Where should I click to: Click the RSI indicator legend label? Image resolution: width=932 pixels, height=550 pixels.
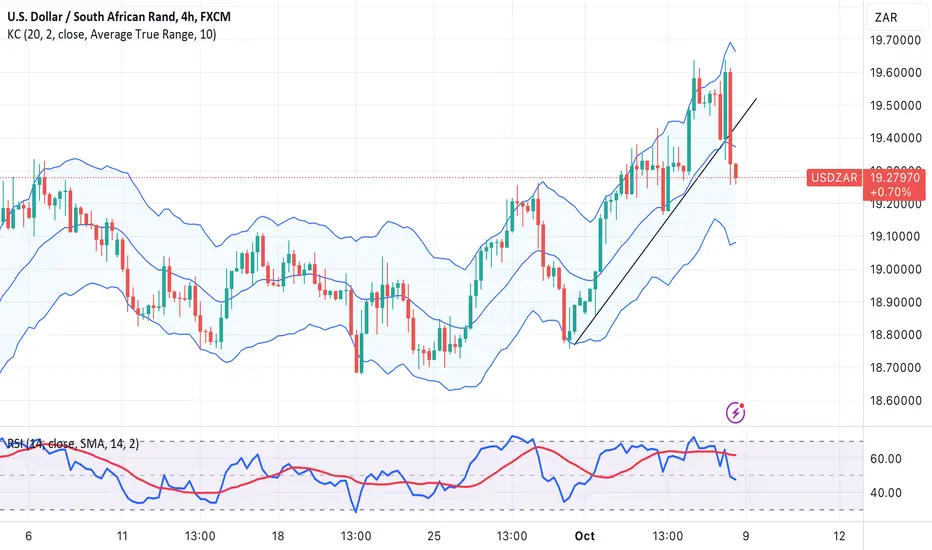point(73,444)
